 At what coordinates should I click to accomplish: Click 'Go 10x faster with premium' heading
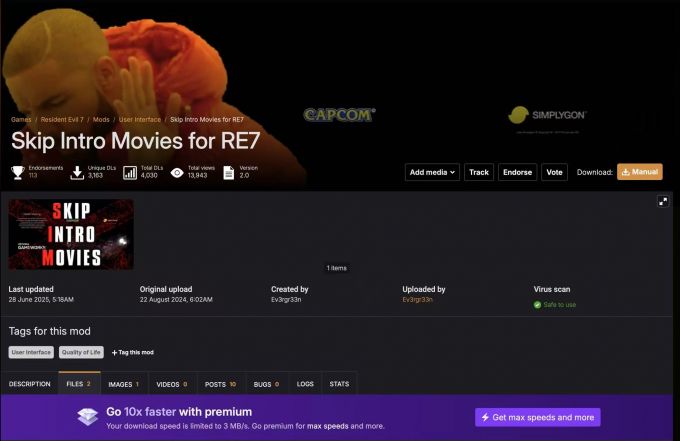(x=179, y=412)
